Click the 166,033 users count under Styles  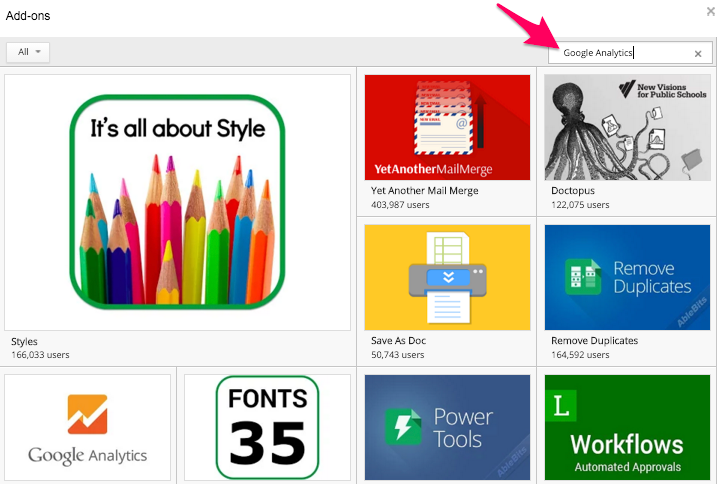[x=41, y=354]
